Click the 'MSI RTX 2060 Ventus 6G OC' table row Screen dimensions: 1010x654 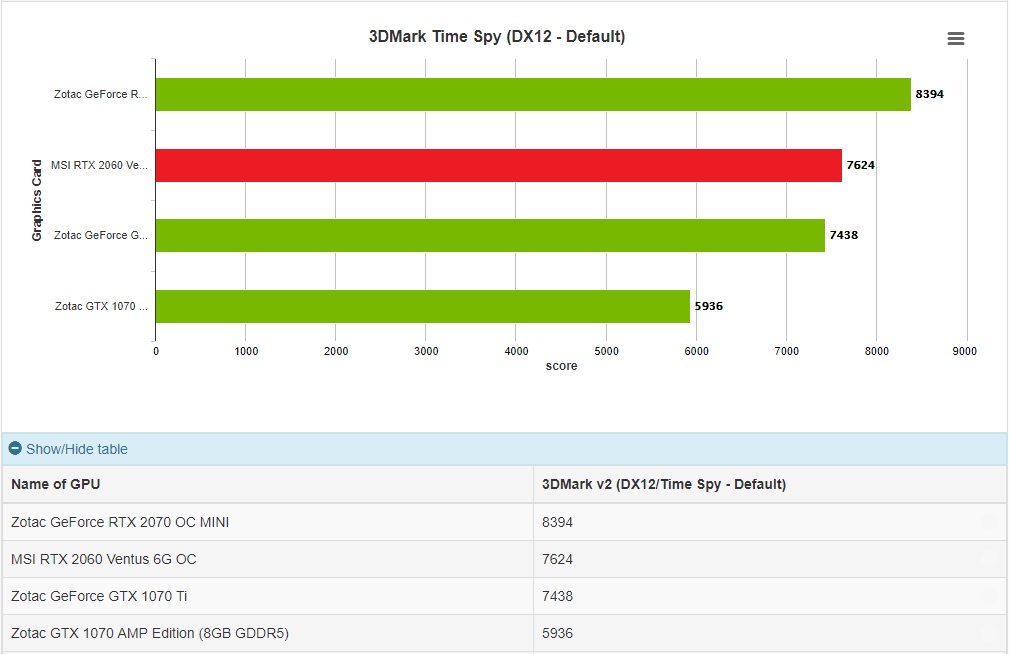click(x=104, y=559)
